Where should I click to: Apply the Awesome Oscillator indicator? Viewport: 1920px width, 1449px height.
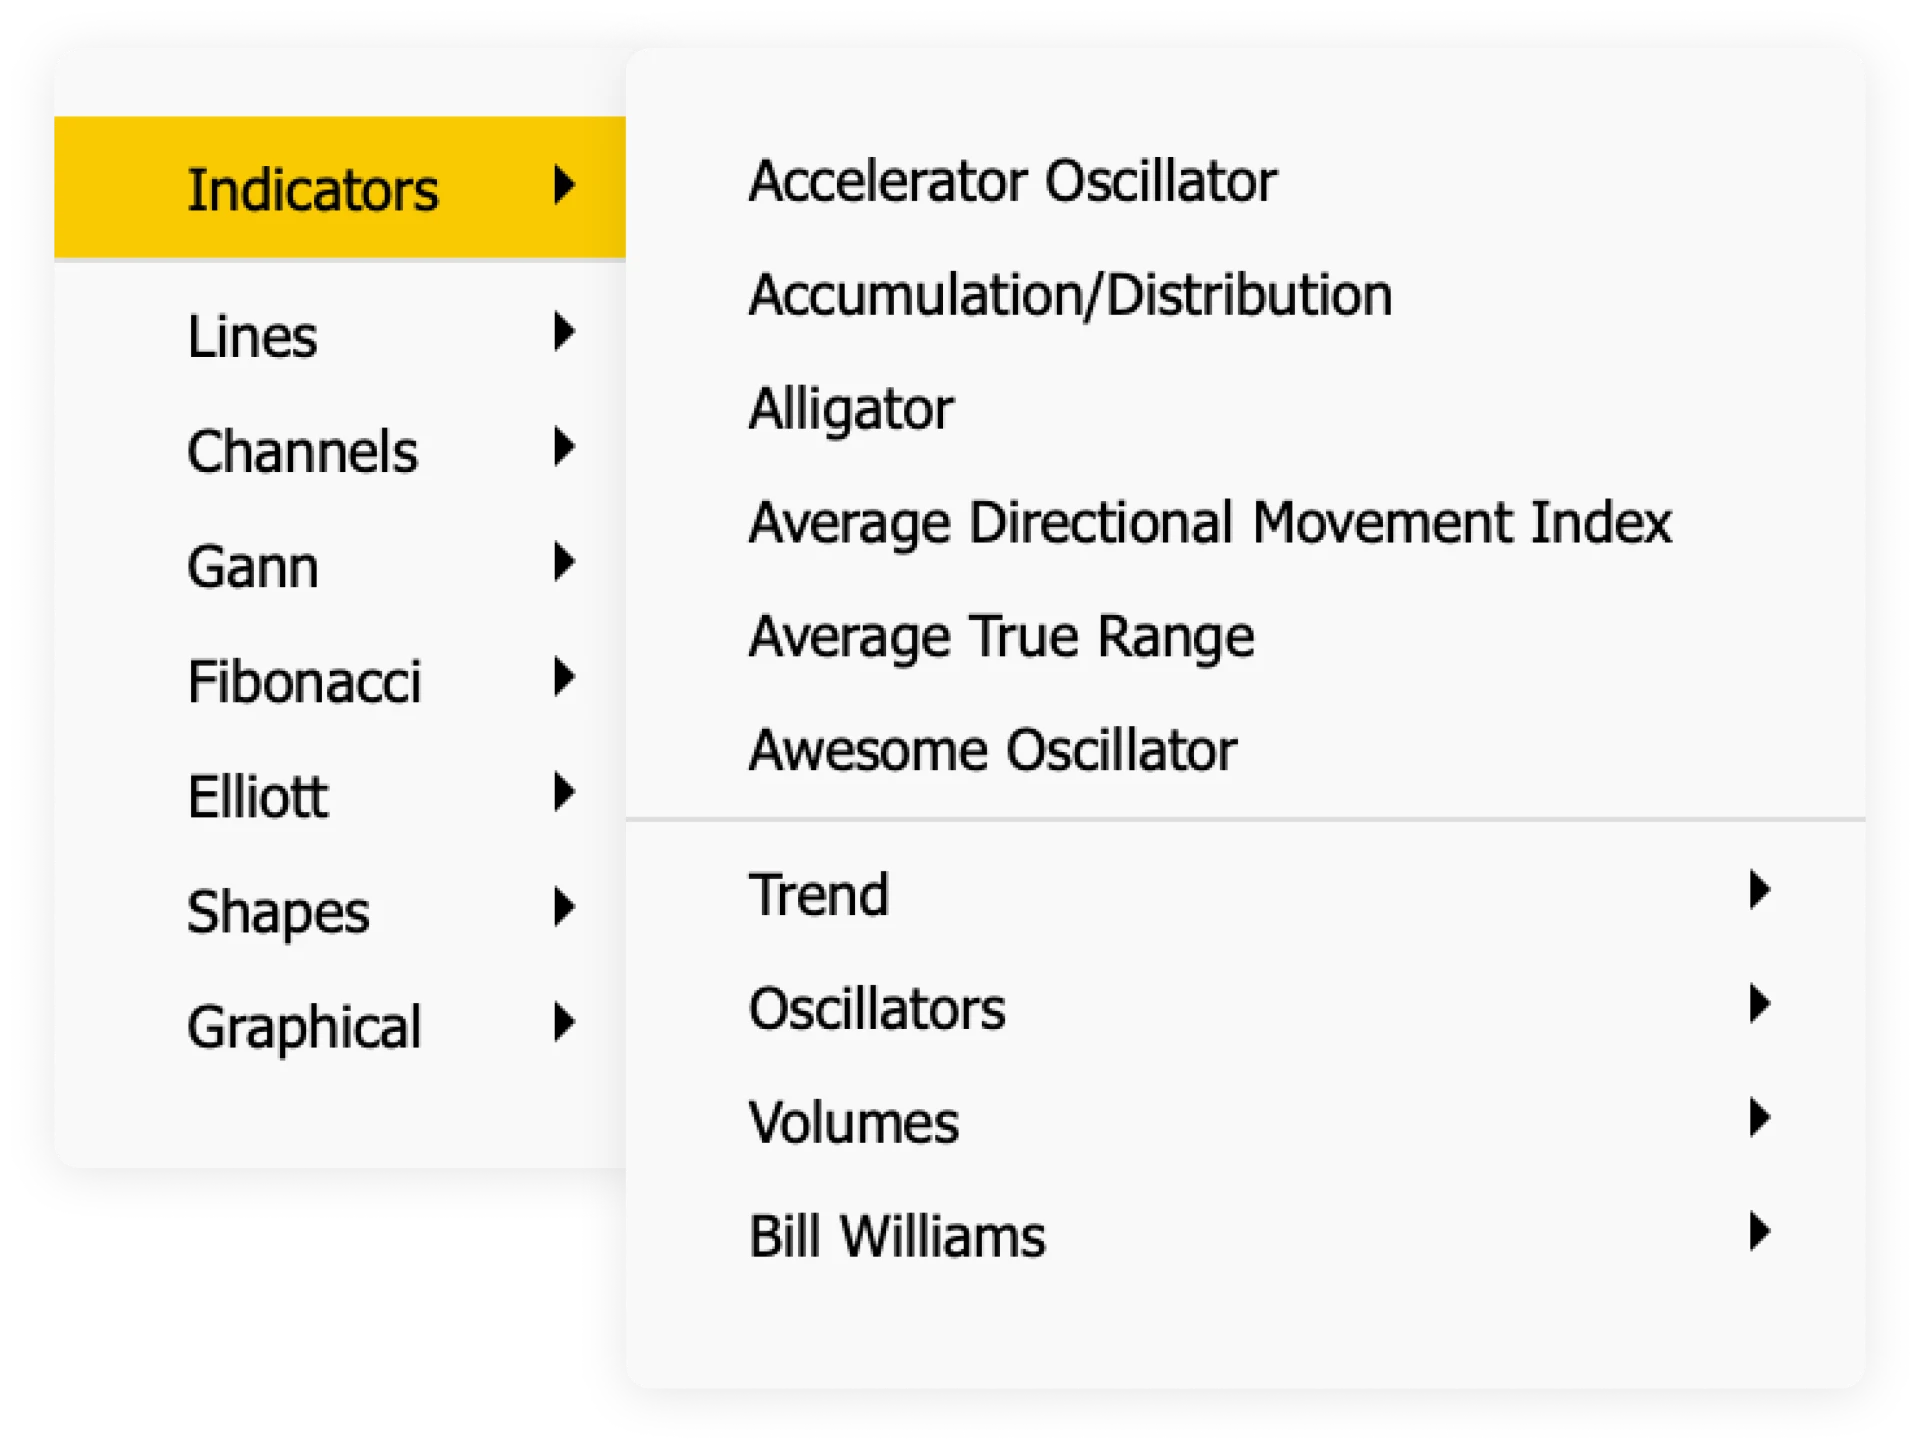[x=992, y=750]
